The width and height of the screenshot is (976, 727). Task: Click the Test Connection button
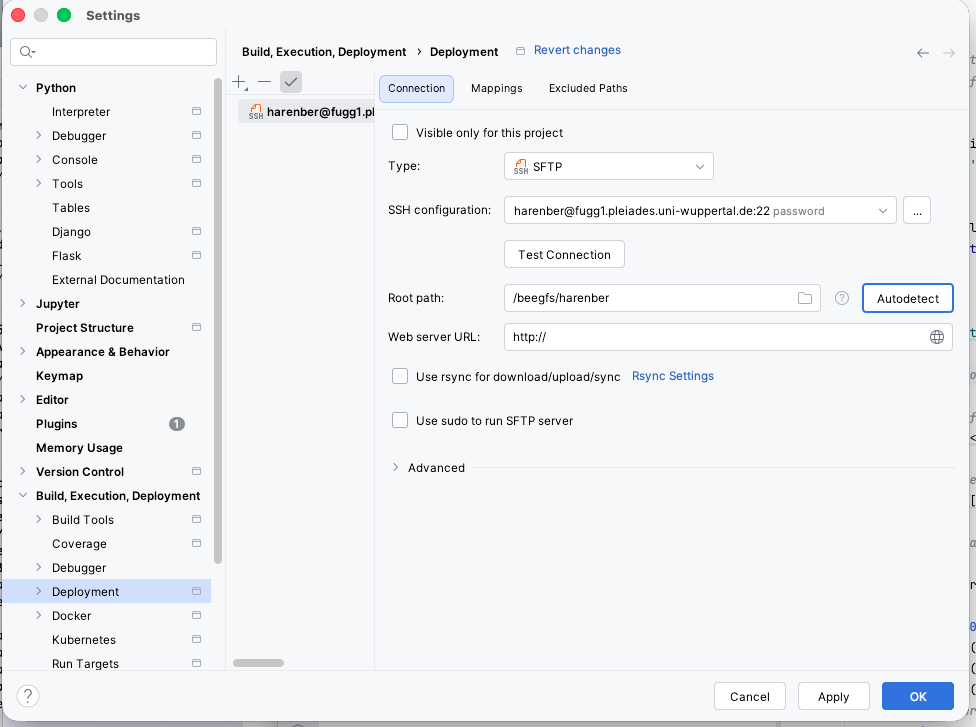coord(564,255)
